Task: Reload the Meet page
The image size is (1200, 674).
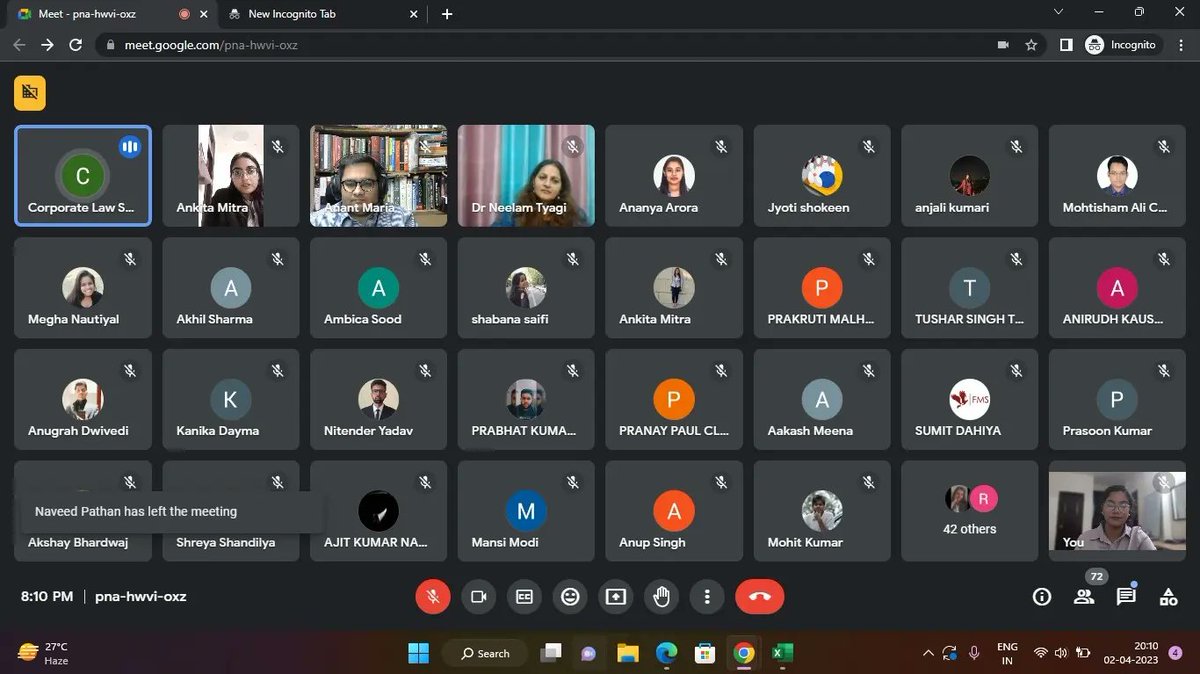Action: (x=75, y=45)
